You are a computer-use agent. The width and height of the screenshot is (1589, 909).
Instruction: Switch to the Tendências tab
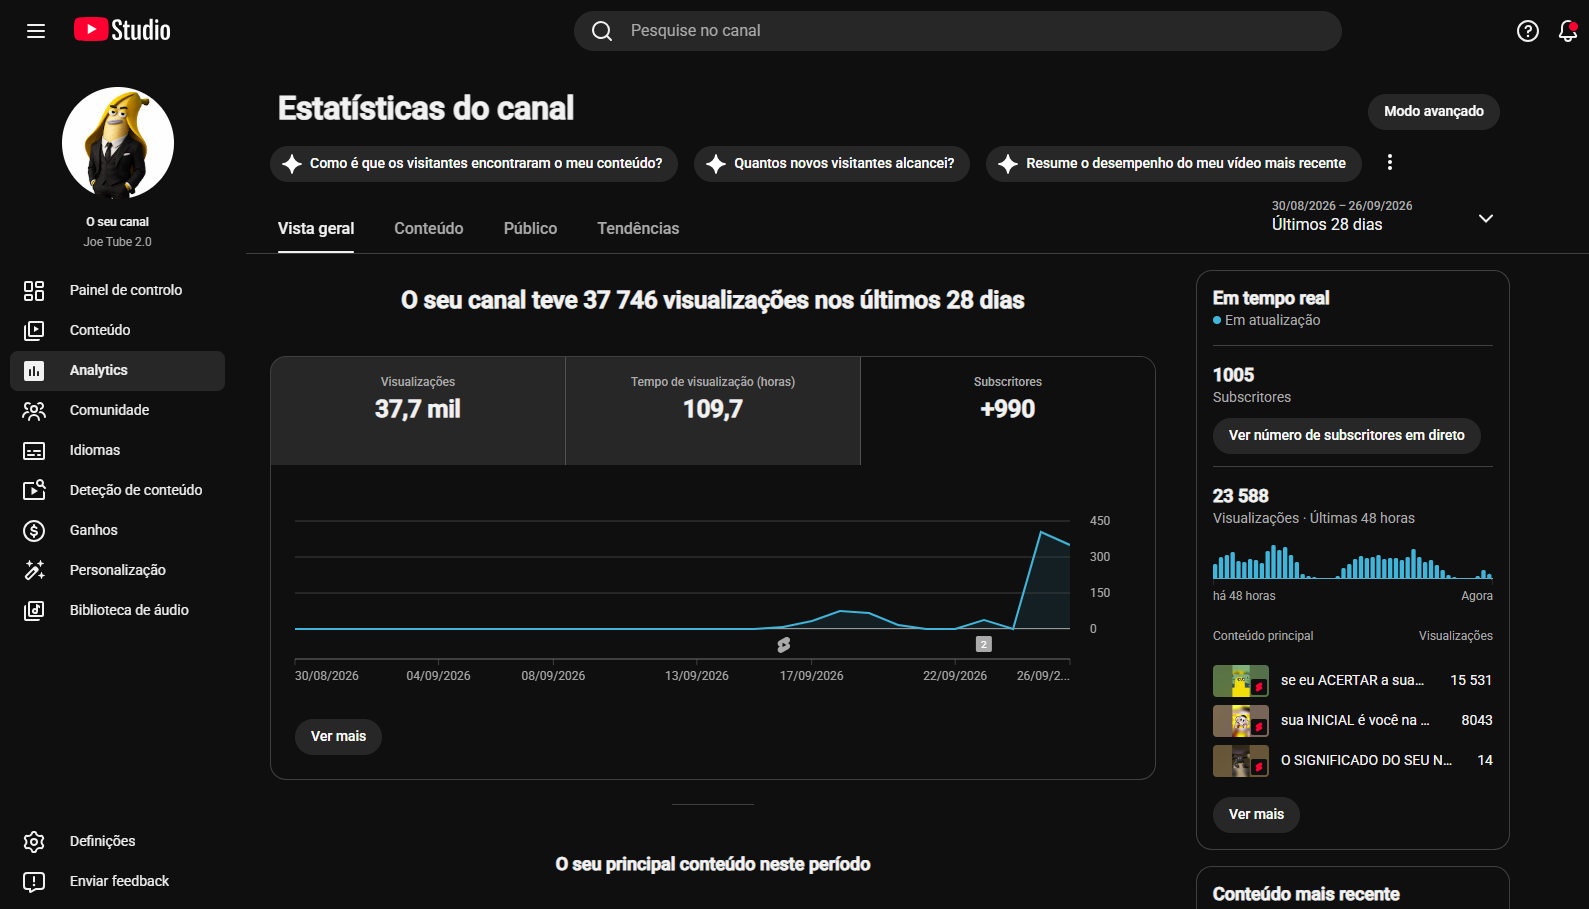pos(638,228)
